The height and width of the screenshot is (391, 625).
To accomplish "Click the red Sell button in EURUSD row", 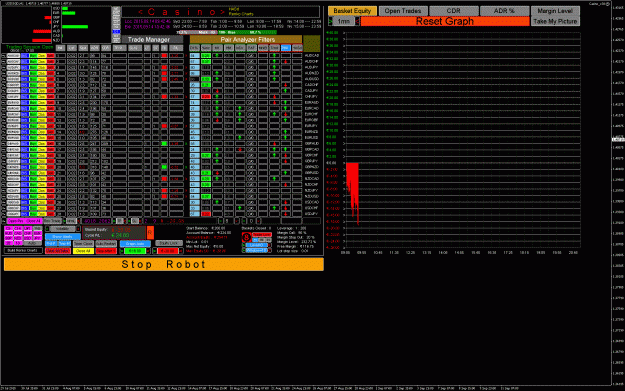I will tap(50, 138).
